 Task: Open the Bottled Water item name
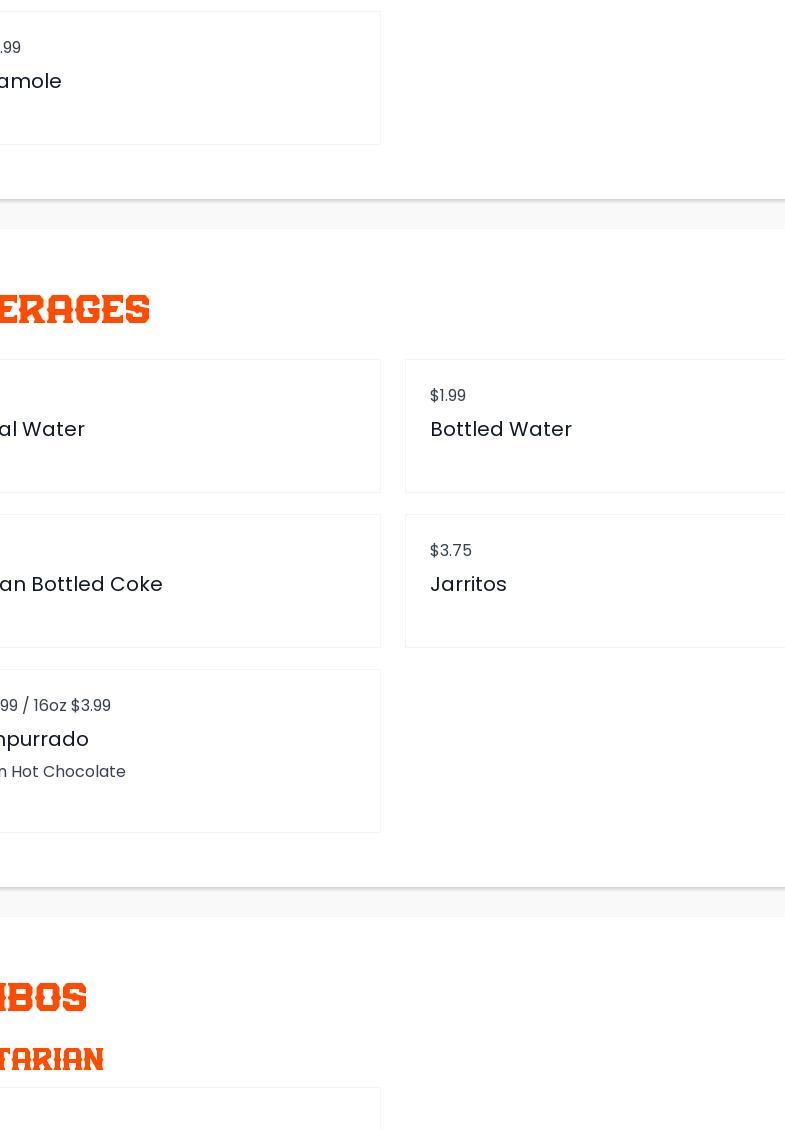pyautogui.click(x=500, y=429)
